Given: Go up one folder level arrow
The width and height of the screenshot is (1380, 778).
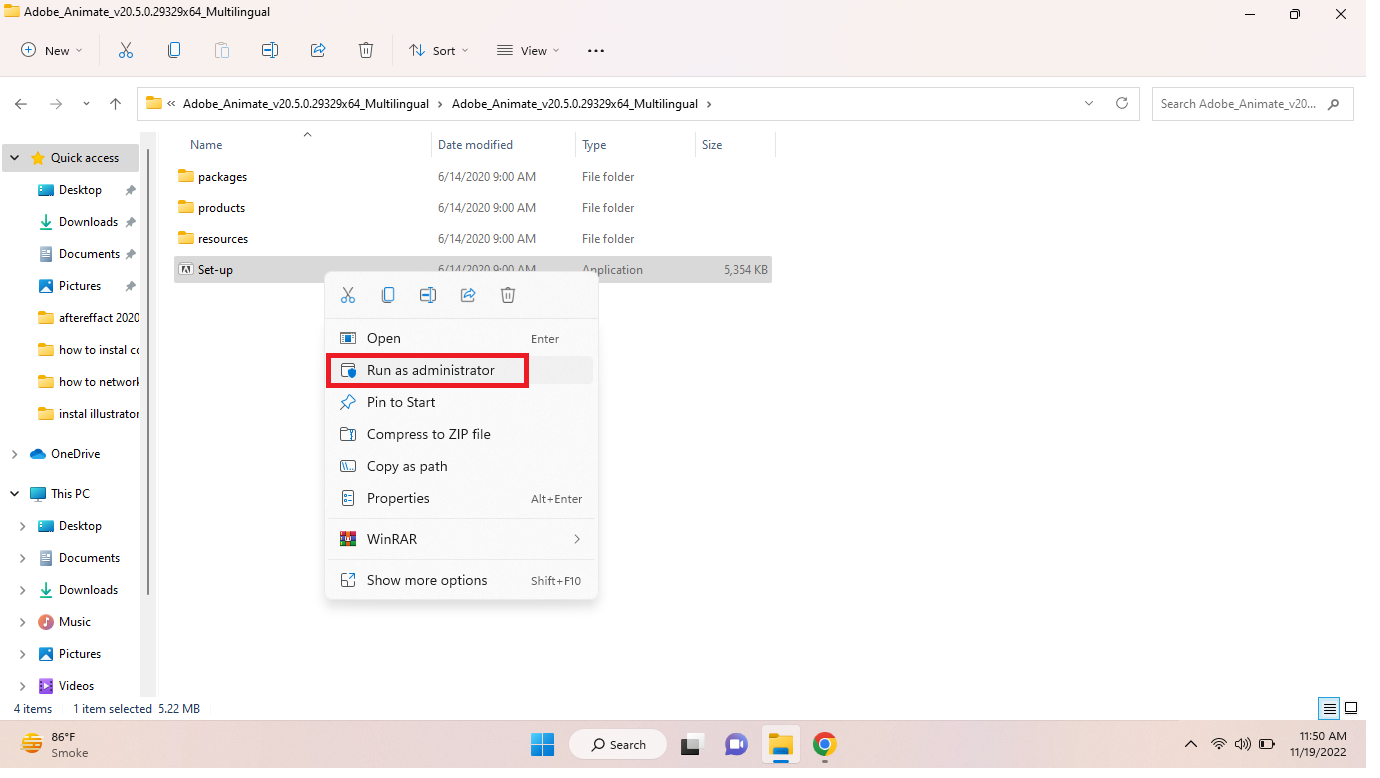Looking at the screenshot, I should point(116,103).
